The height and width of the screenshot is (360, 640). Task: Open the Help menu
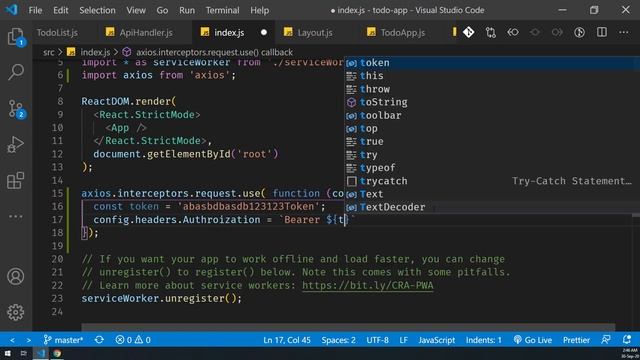pyautogui.click(x=260, y=10)
